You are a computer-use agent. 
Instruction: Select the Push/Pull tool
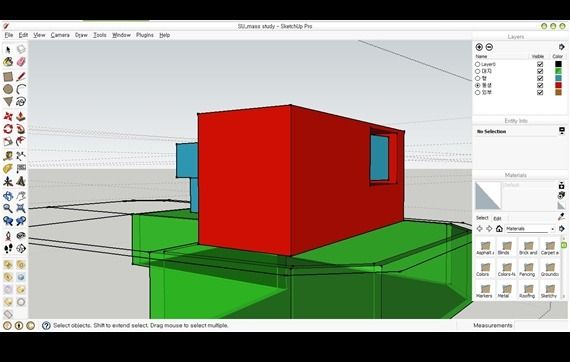[x=21, y=116]
